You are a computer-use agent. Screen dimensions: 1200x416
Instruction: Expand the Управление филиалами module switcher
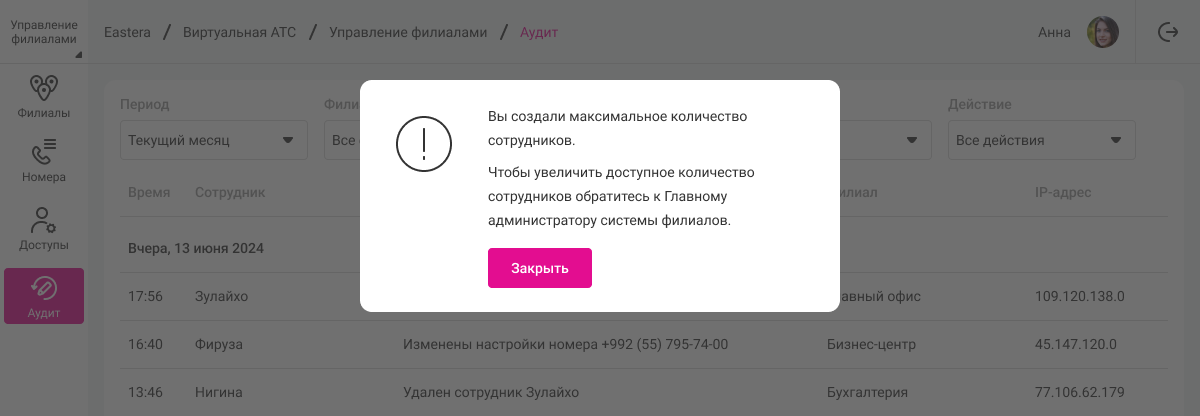click(44, 32)
